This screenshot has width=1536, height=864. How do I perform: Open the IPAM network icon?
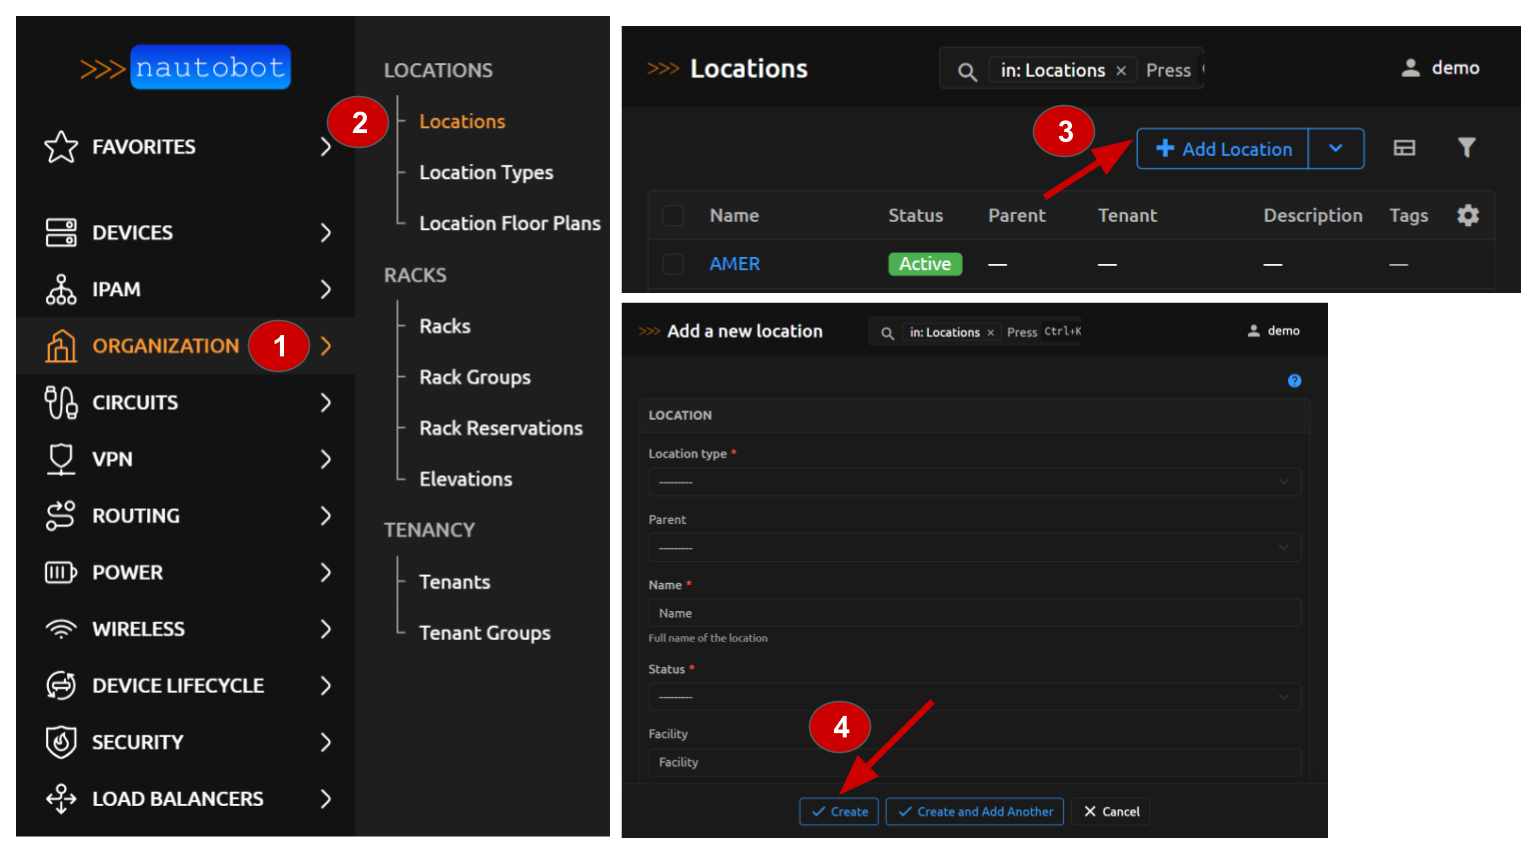coord(61,290)
